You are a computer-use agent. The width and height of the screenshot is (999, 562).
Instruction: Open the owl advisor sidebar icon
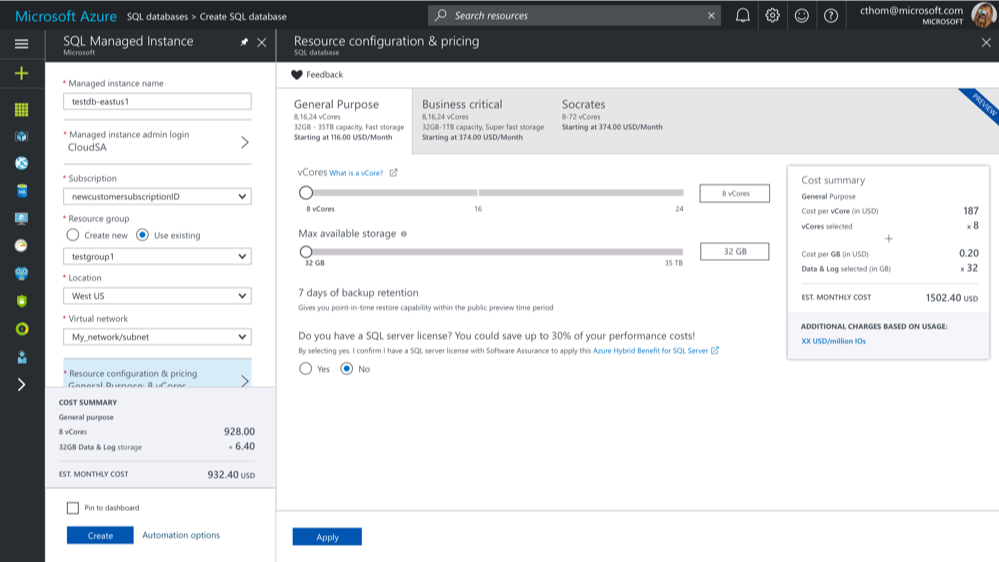click(22, 273)
